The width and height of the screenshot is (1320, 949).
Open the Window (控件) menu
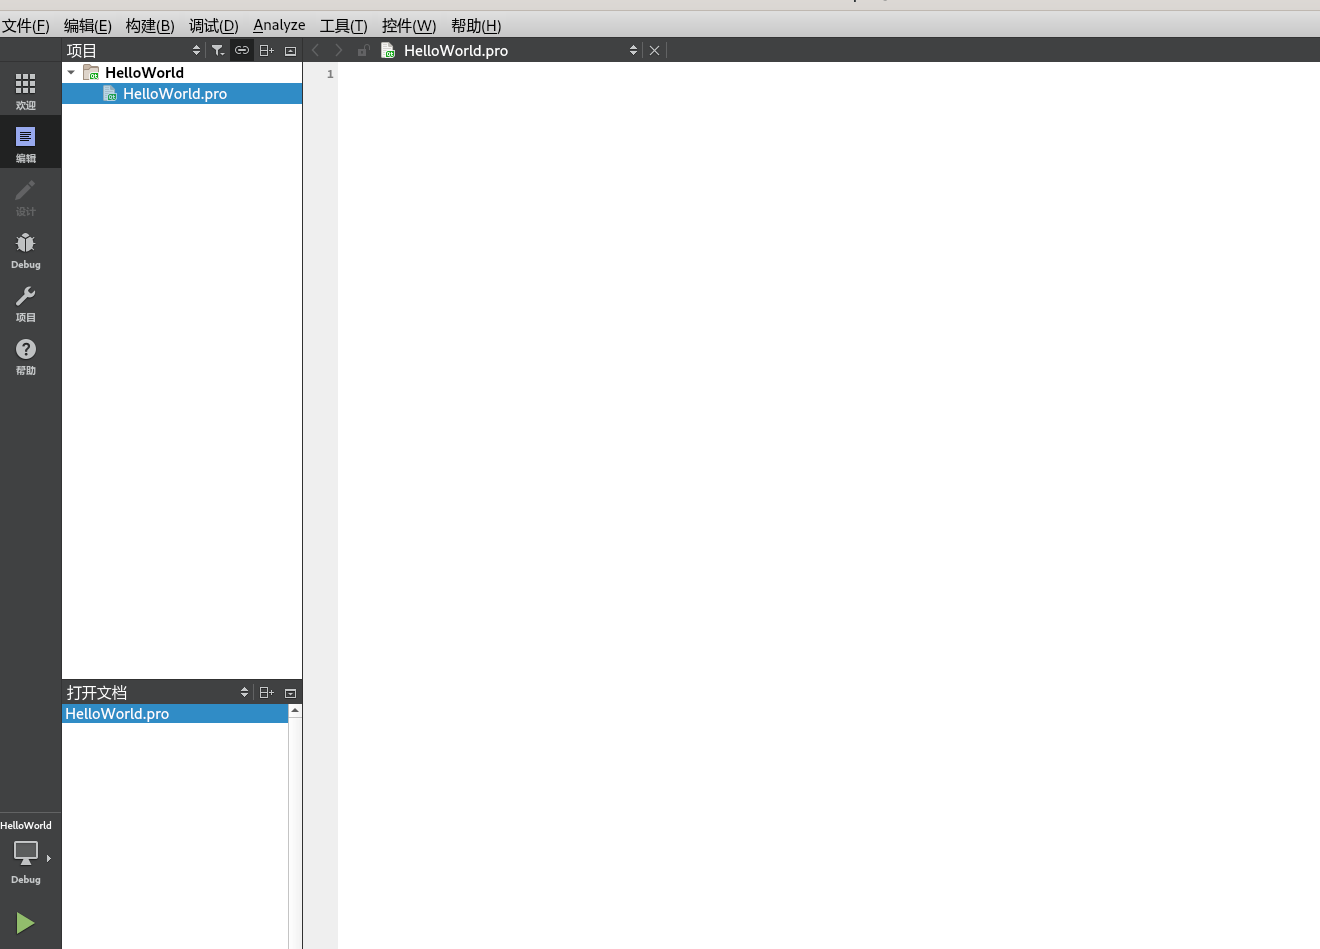(x=409, y=25)
